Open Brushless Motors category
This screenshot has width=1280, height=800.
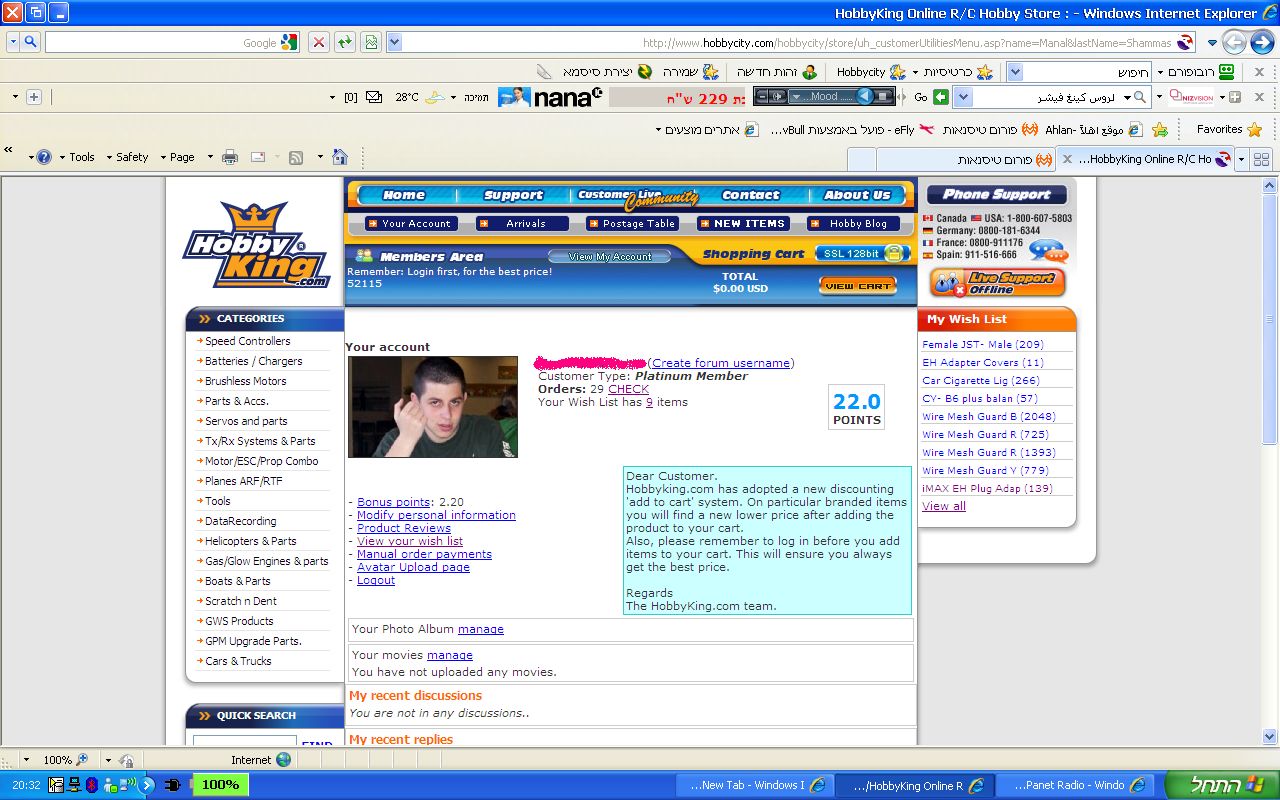(x=246, y=381)
